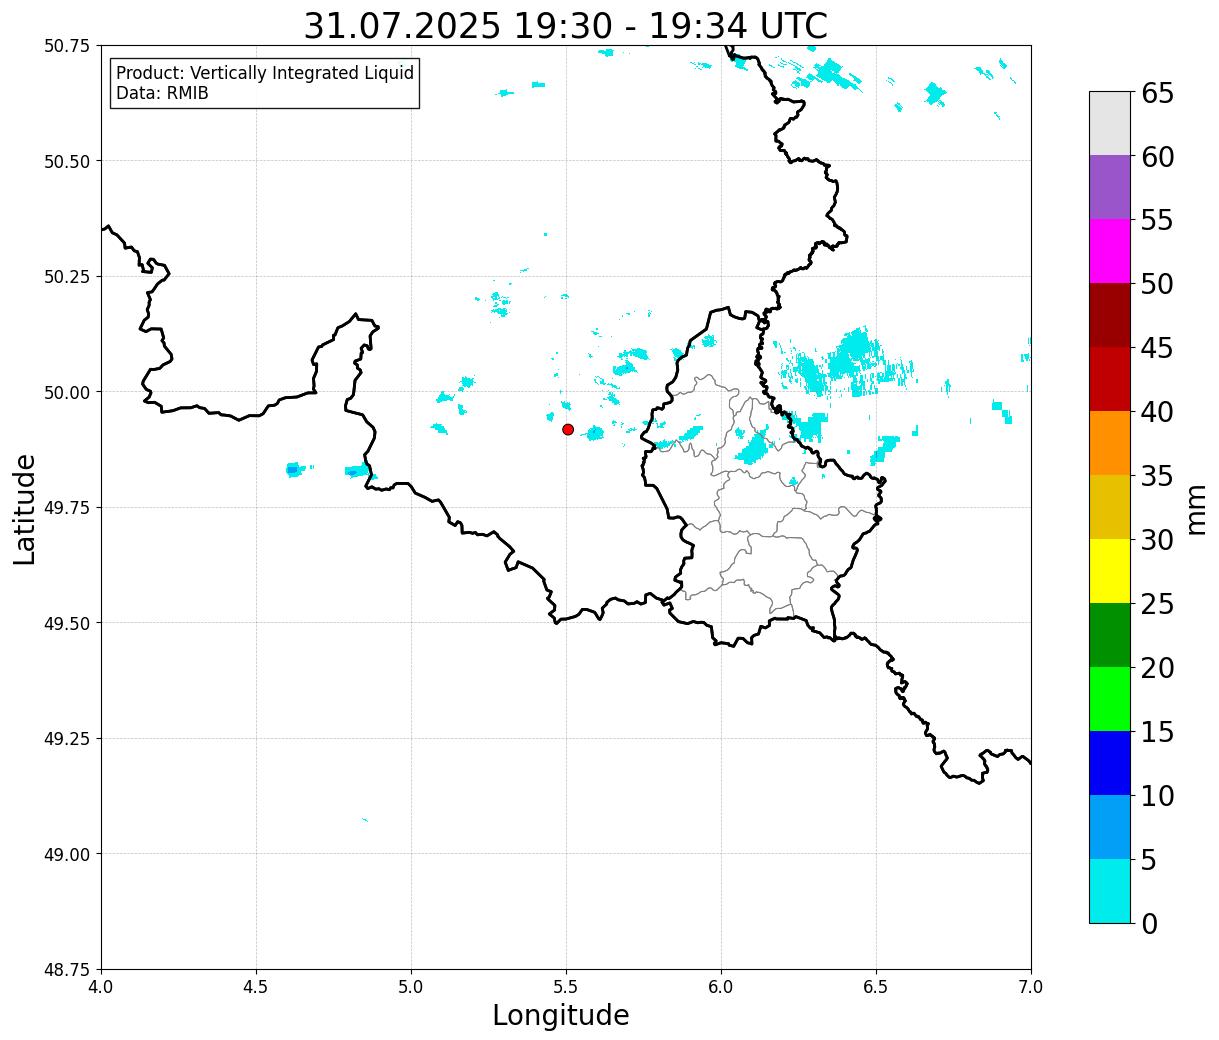Click the bright green 15-20 colorbar band
The image size is (1219, 1040).
(x=1110, y=699)
